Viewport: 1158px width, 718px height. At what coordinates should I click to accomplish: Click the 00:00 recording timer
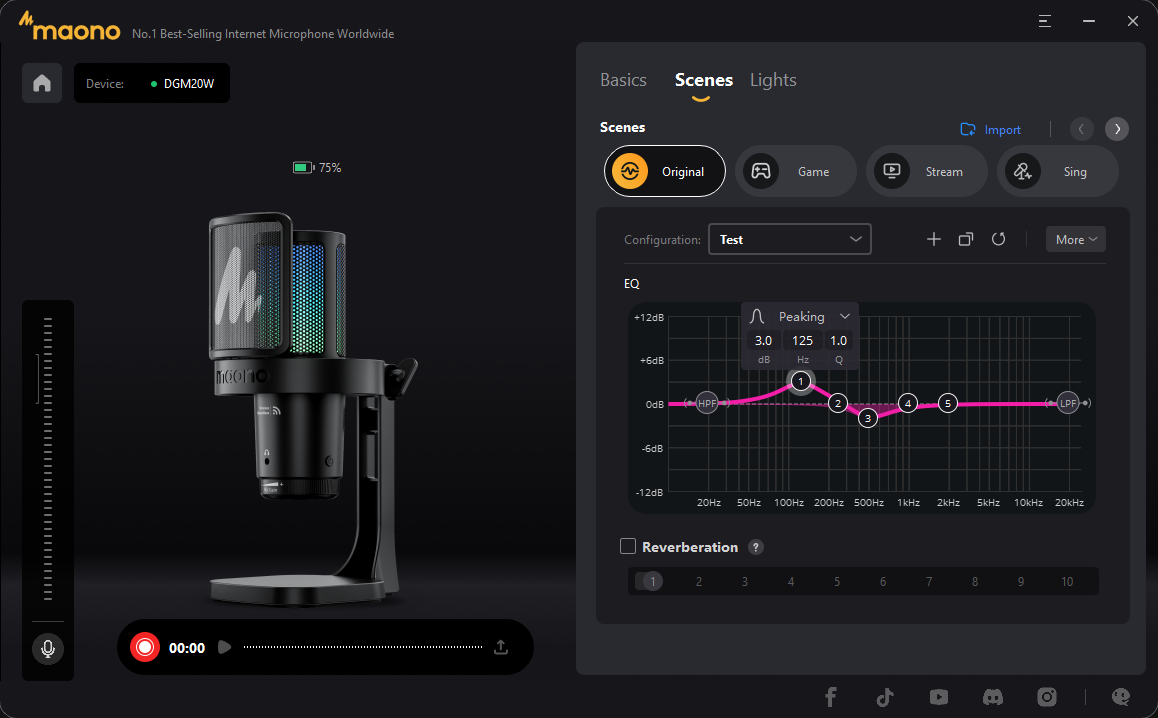(x=187, y=648)
